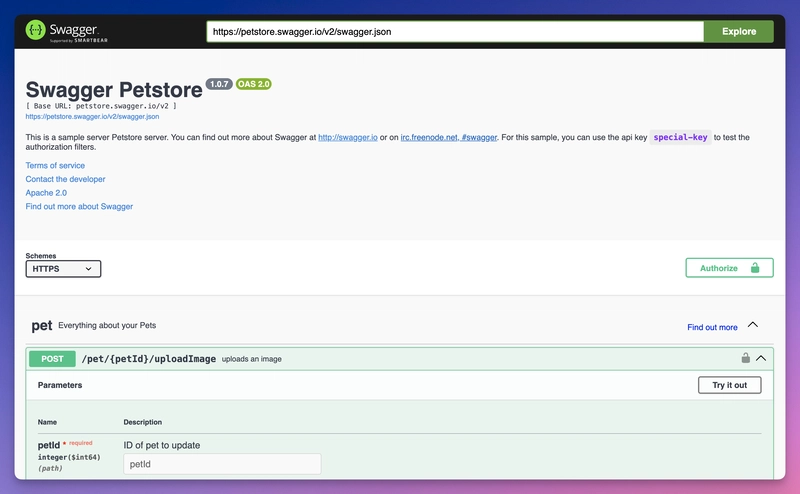Click the Description column header
Viewport: 800px width, 494px height.
pyautogui.click(x=142, y=422)
